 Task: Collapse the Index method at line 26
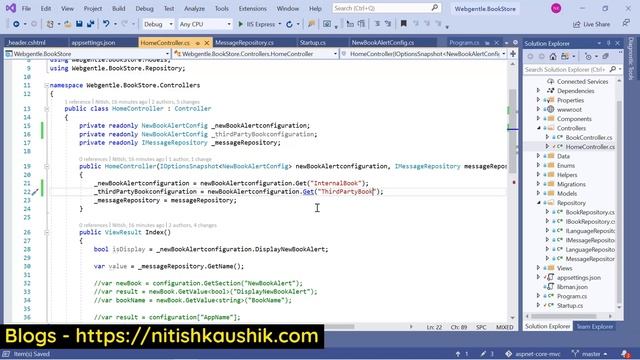tap(47, 232)
